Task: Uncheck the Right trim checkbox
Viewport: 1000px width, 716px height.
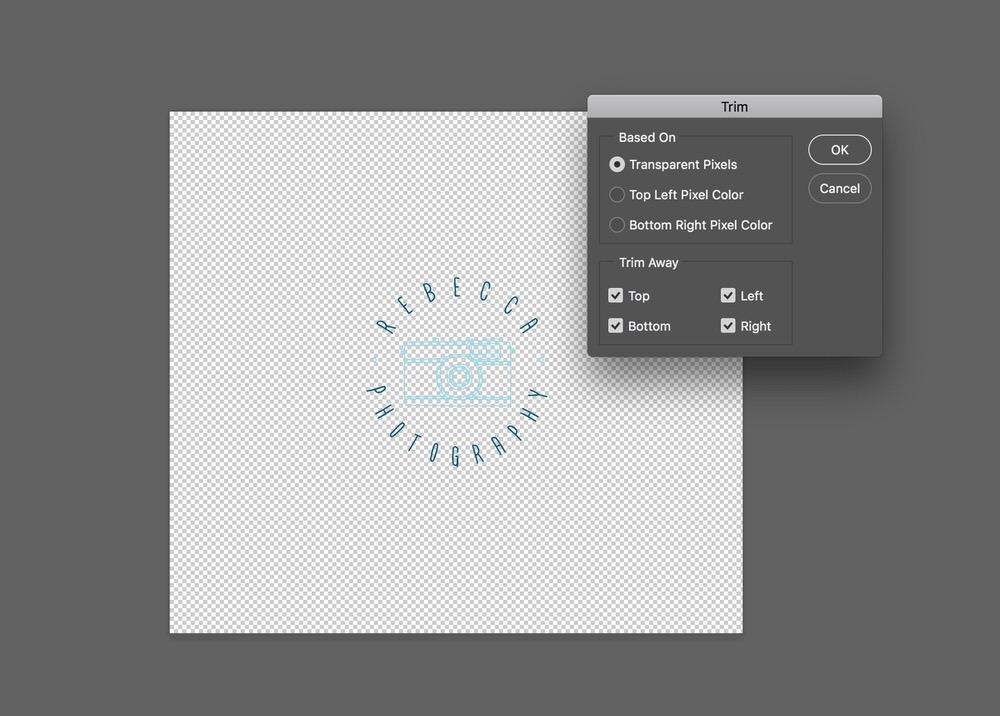Action: coord(728,326)
